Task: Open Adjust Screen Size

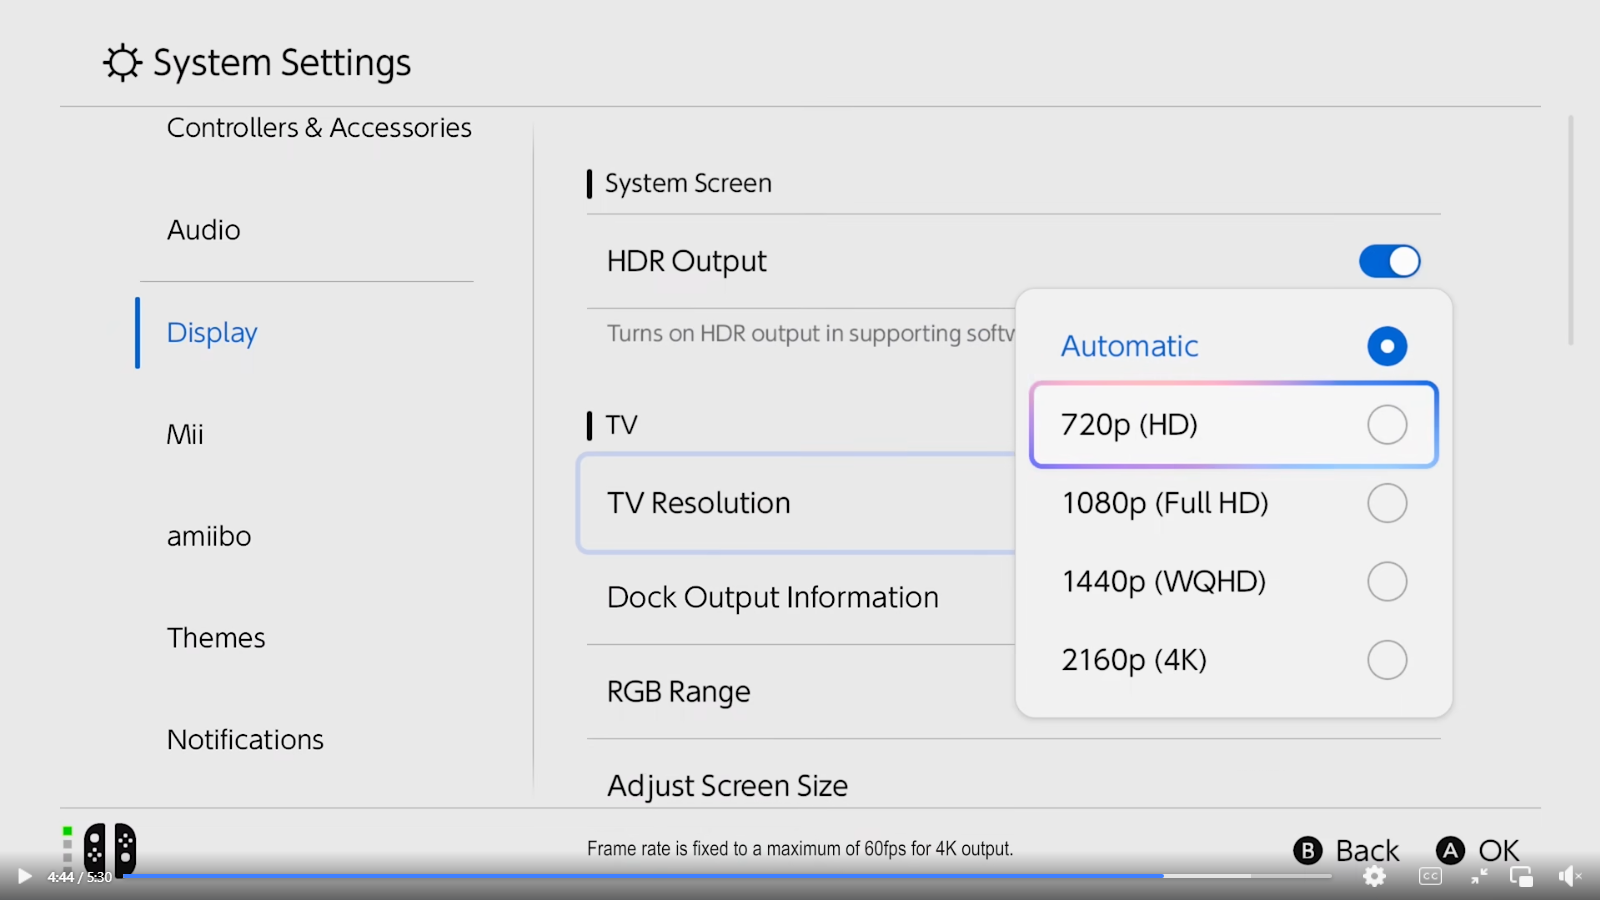Action: pyautogui.click(x=727, y=786)
